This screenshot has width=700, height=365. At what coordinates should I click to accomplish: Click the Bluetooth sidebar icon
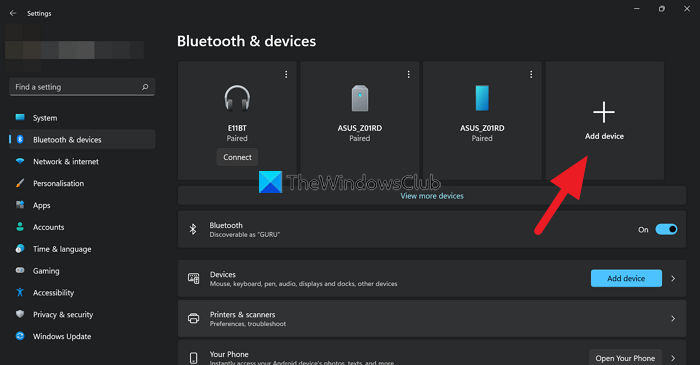pyautogui.click(x=20, y=139)
